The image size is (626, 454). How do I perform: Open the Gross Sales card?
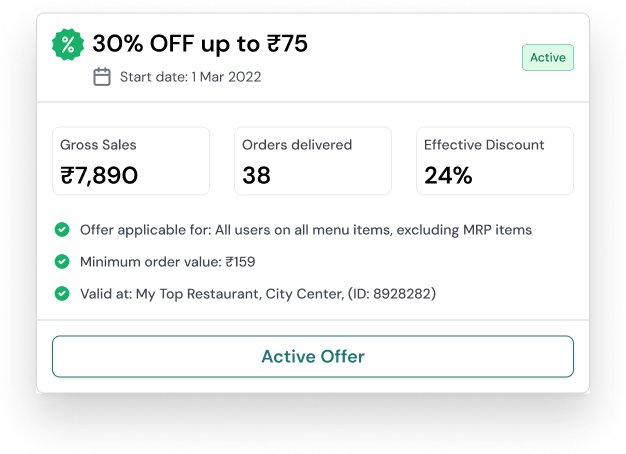click(131, 161)
